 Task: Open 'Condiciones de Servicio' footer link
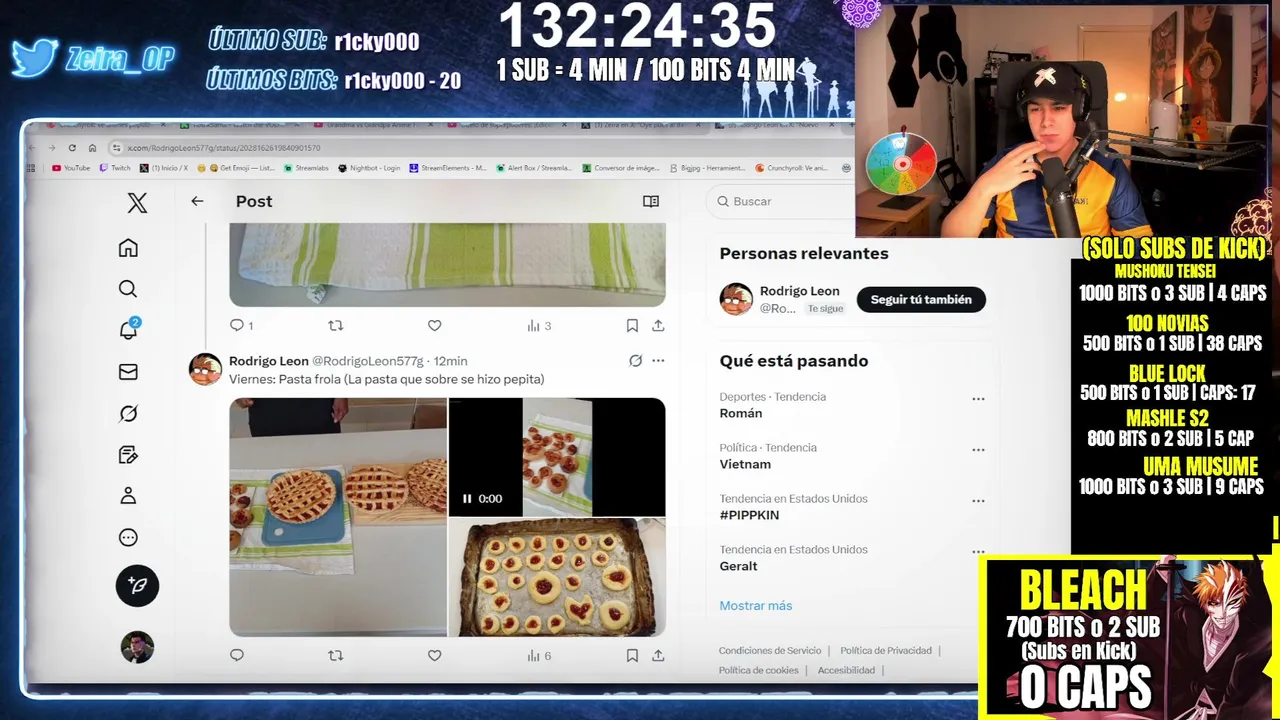[770, 650]
